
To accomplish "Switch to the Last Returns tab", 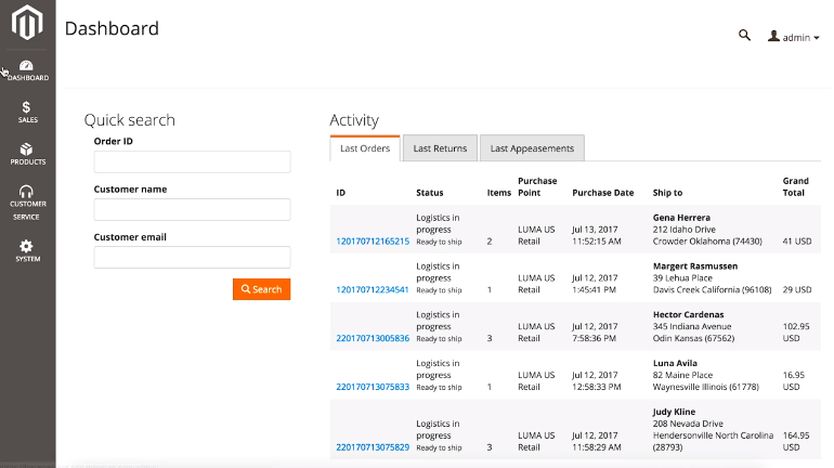I will tap(440, 148).
